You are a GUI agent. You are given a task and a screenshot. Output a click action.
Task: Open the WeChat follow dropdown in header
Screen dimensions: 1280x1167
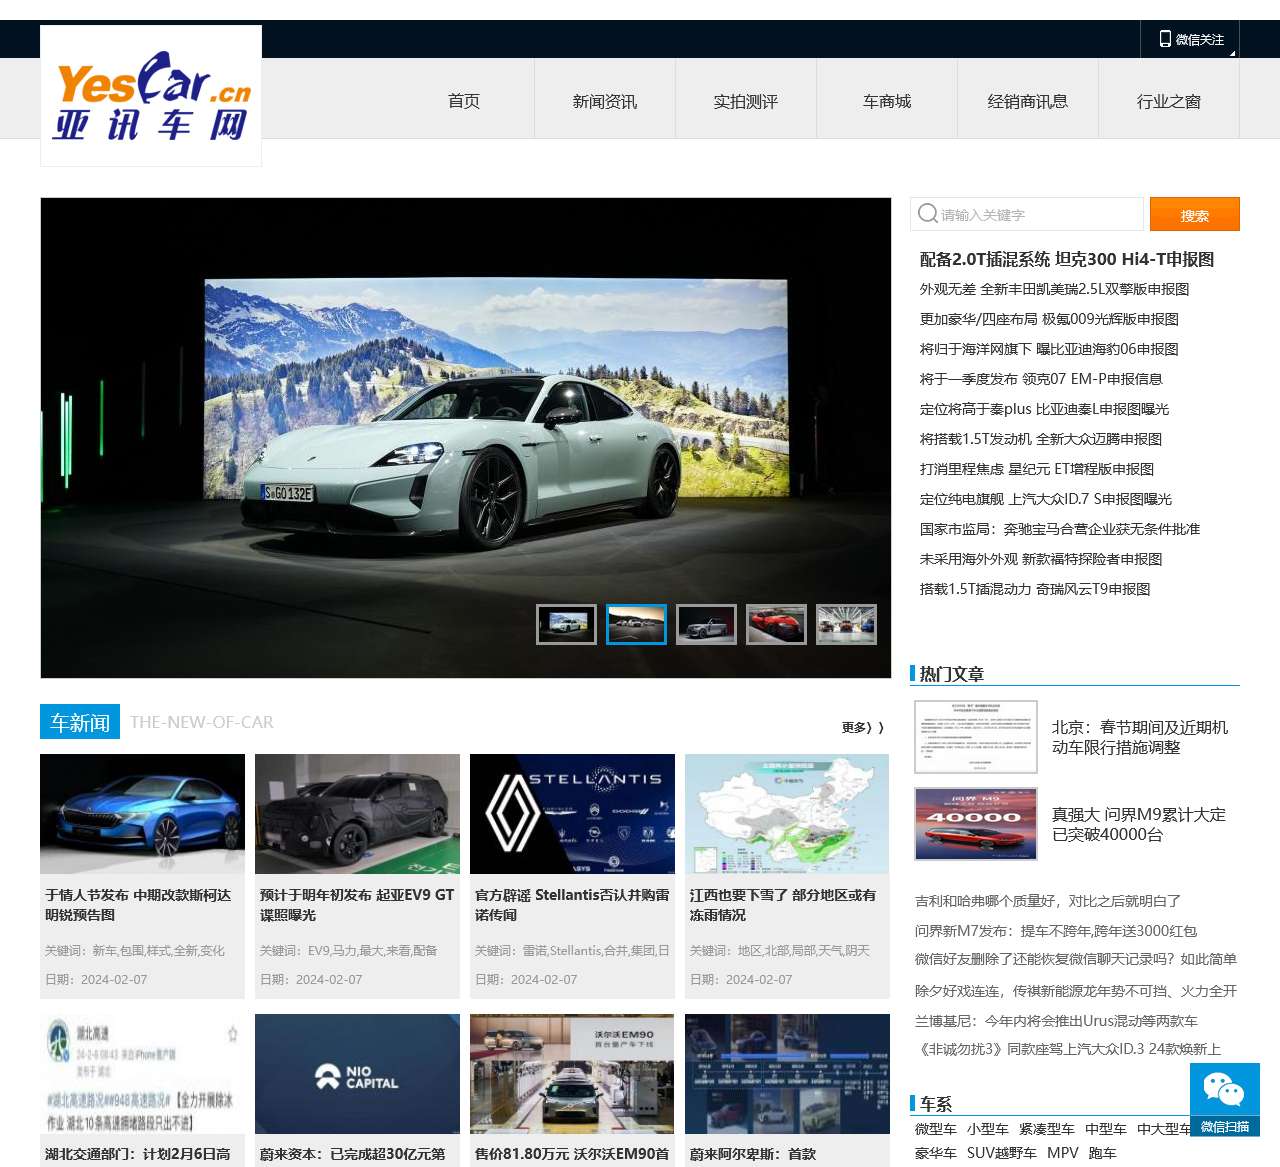(x=1190, y=39)
